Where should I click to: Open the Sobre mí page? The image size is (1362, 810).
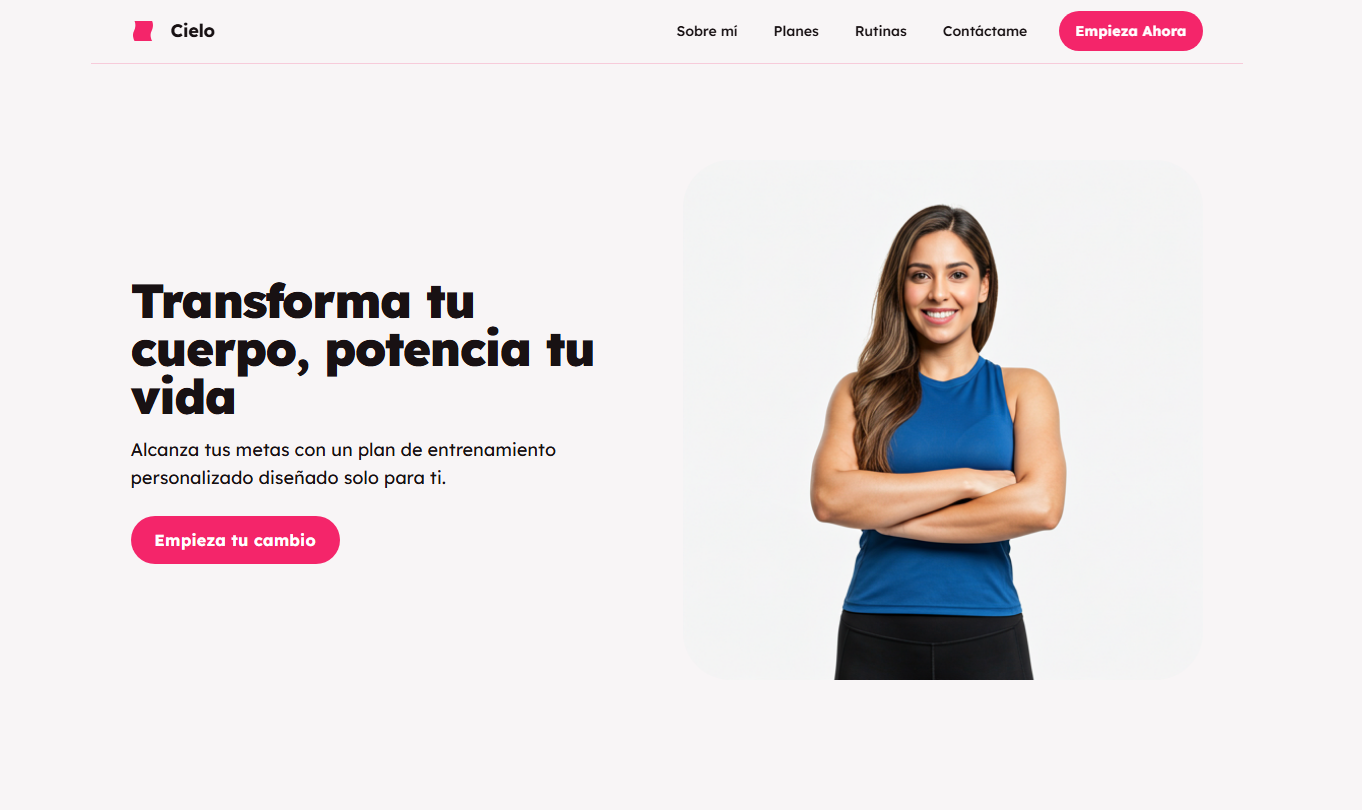[707, 31]
